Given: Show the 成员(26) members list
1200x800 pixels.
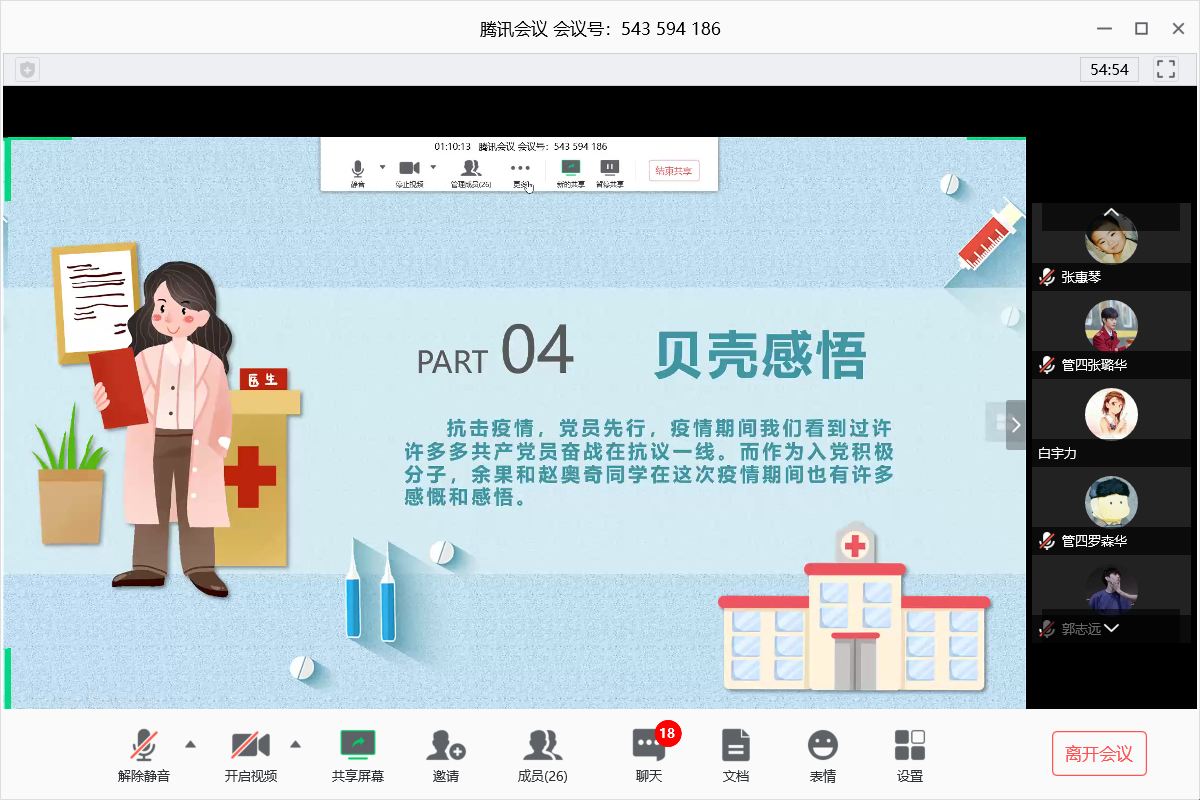Looking at the screenshot, I should [542, 755].
